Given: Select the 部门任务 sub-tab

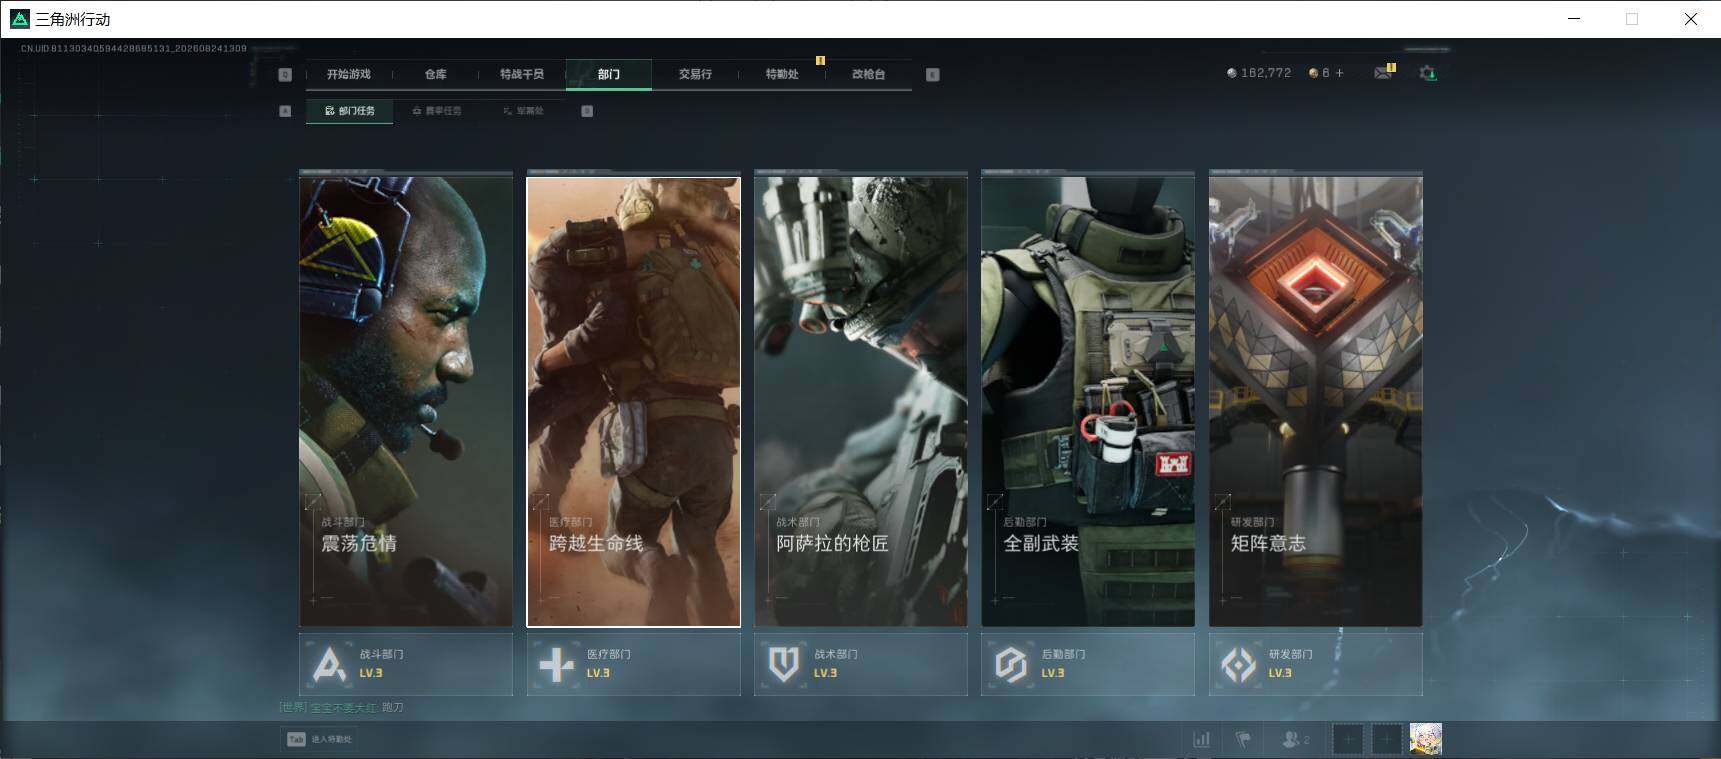Looking at the screenshot, I should coord(350,111).
